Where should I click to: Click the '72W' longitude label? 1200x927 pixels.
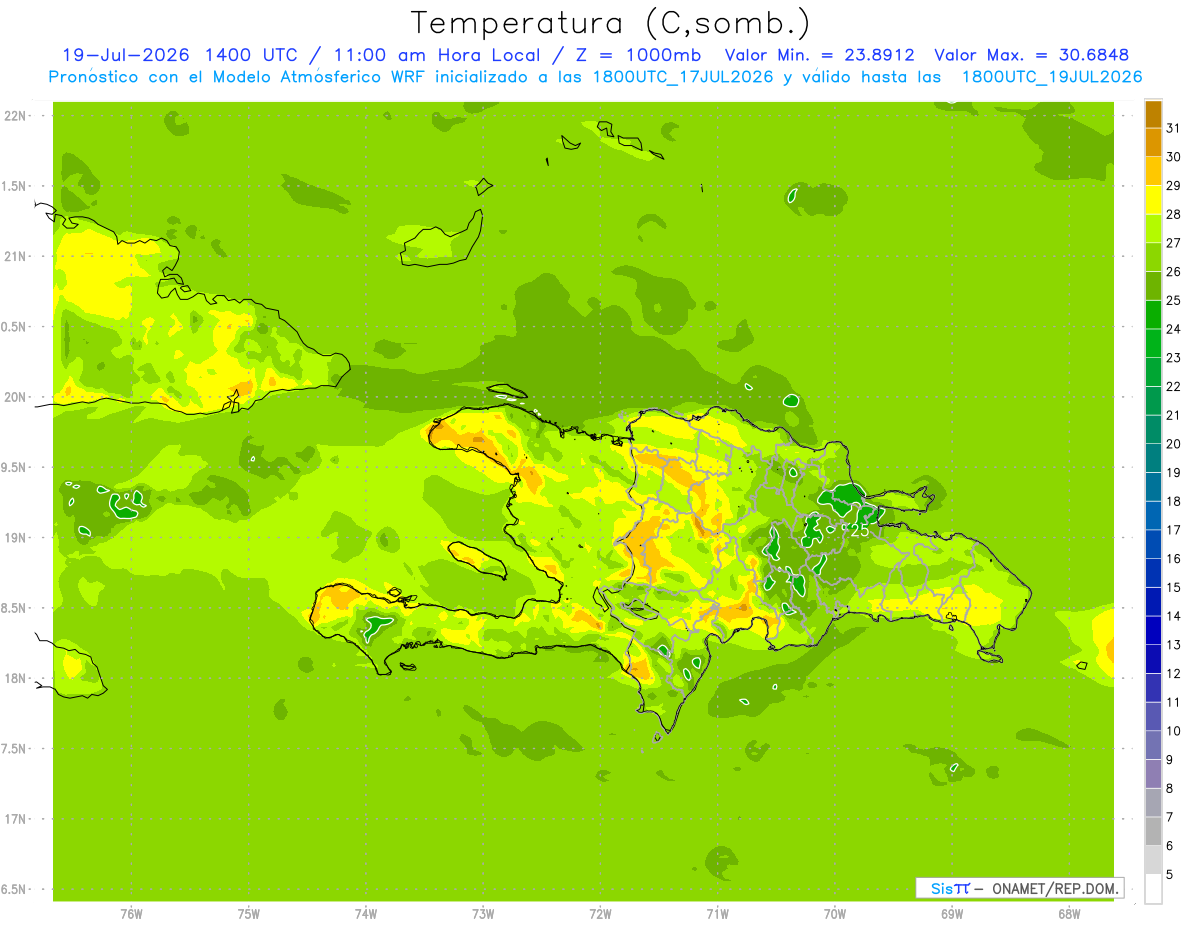click(x=600, y=914)
